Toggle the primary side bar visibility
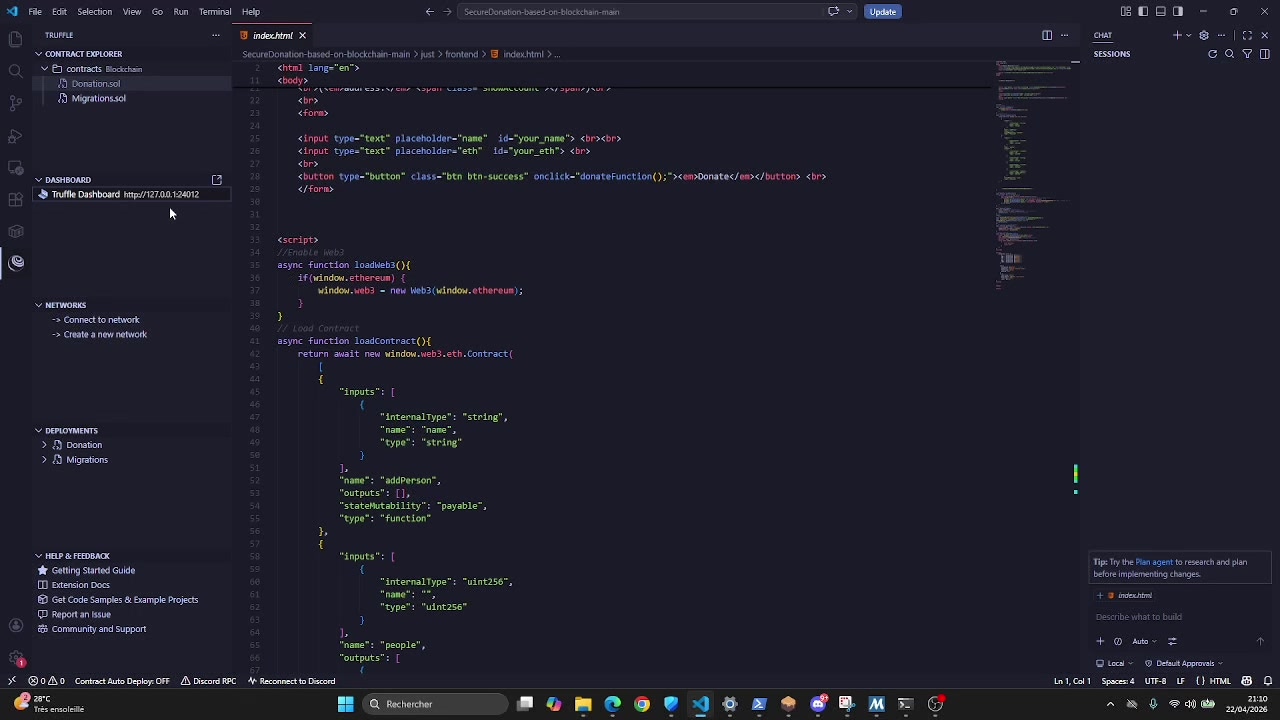The height and width of the screenshot is (720, 1280). (x=1143, y=12)
